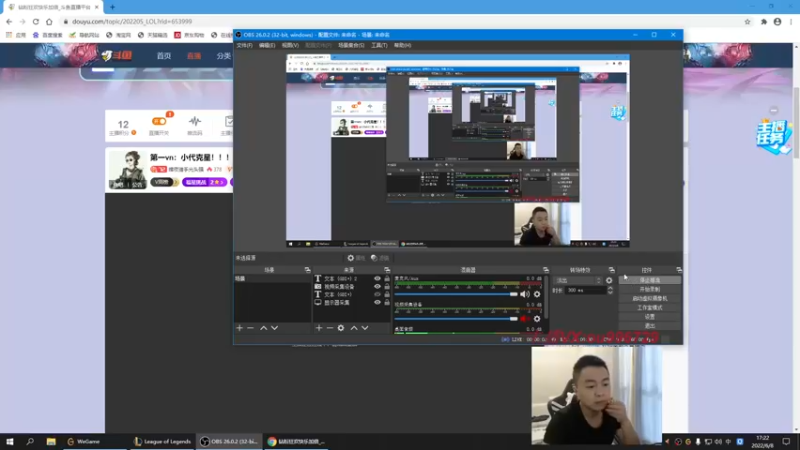Open OBS 帮助(H) menu
The image size is (800, 450).
click(x=403, y=45)
